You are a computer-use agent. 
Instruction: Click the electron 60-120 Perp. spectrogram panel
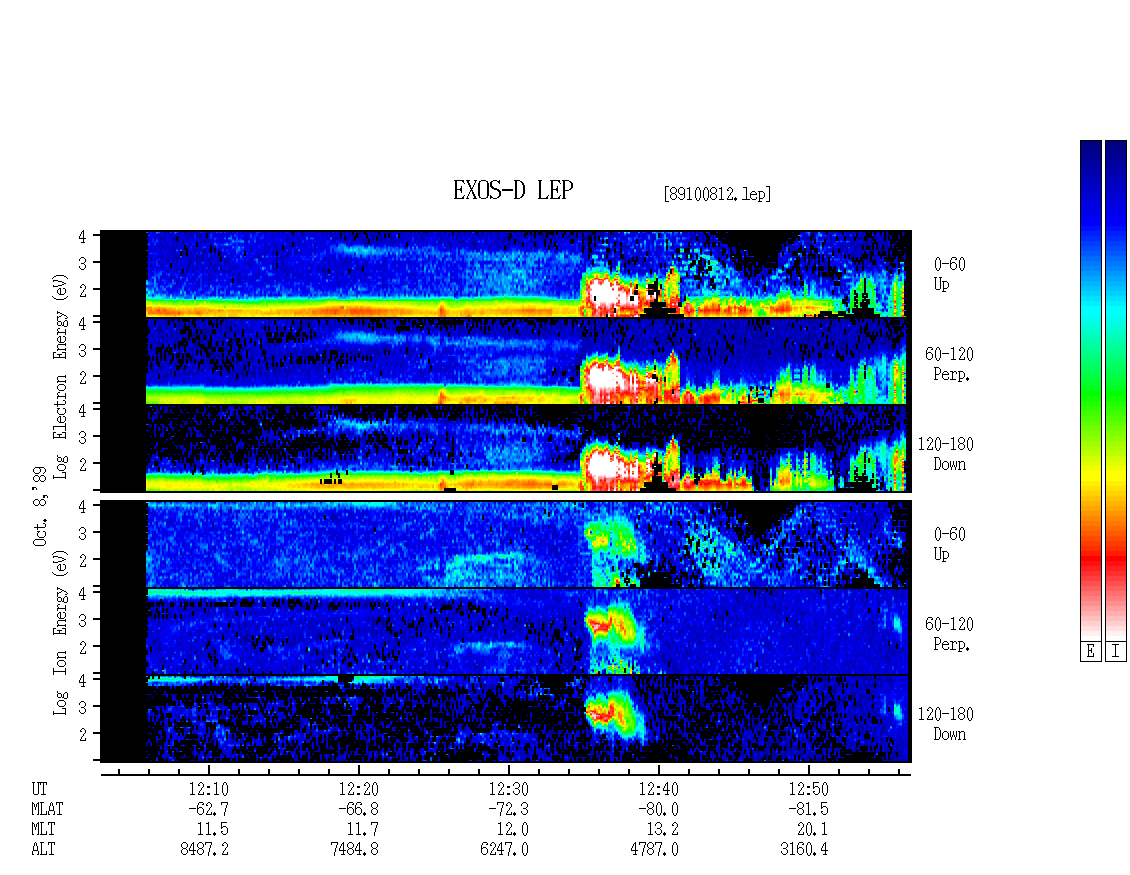point(506,361)
